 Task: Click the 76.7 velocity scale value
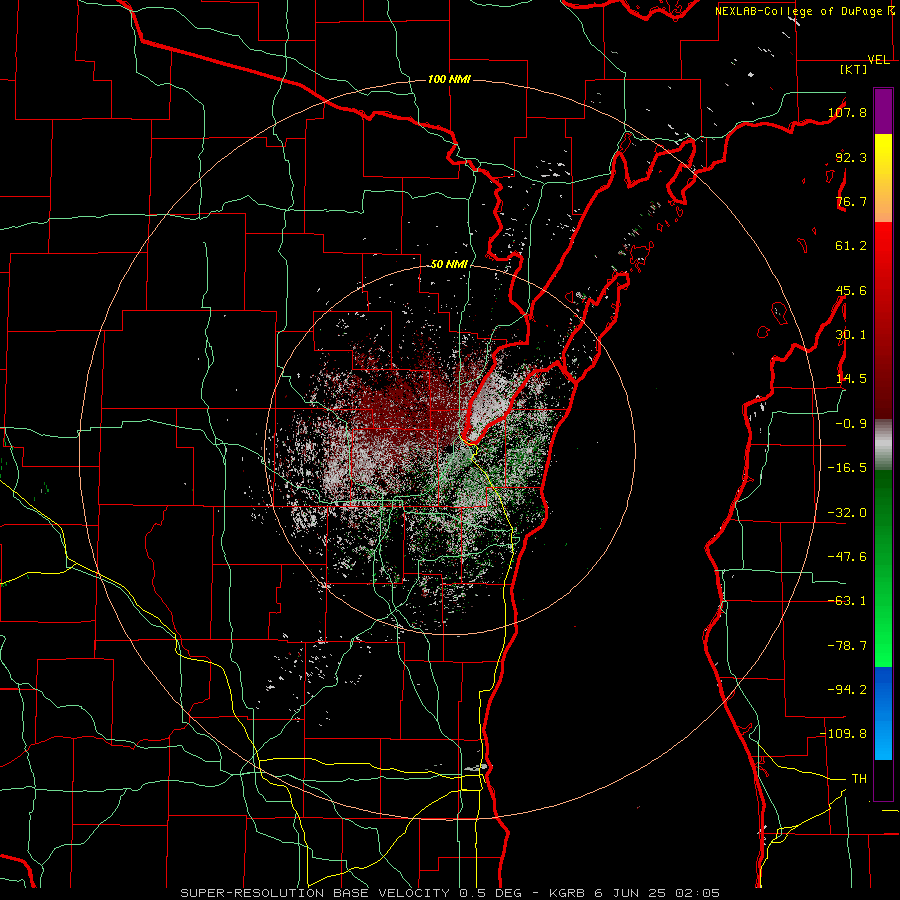click(851, 201)
